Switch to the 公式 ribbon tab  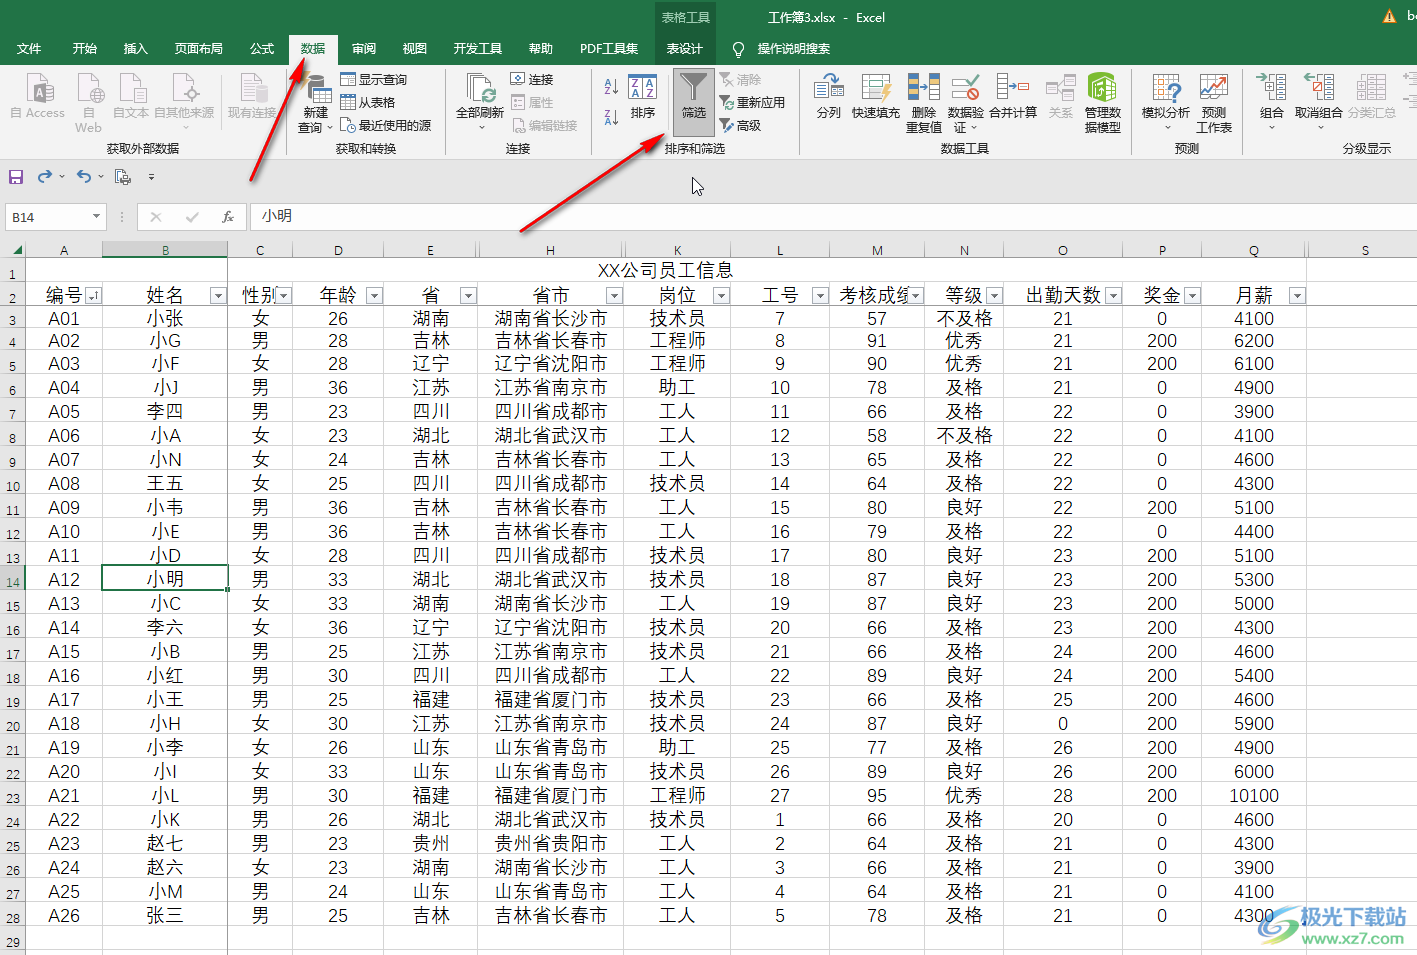click(x=262, y=48)
